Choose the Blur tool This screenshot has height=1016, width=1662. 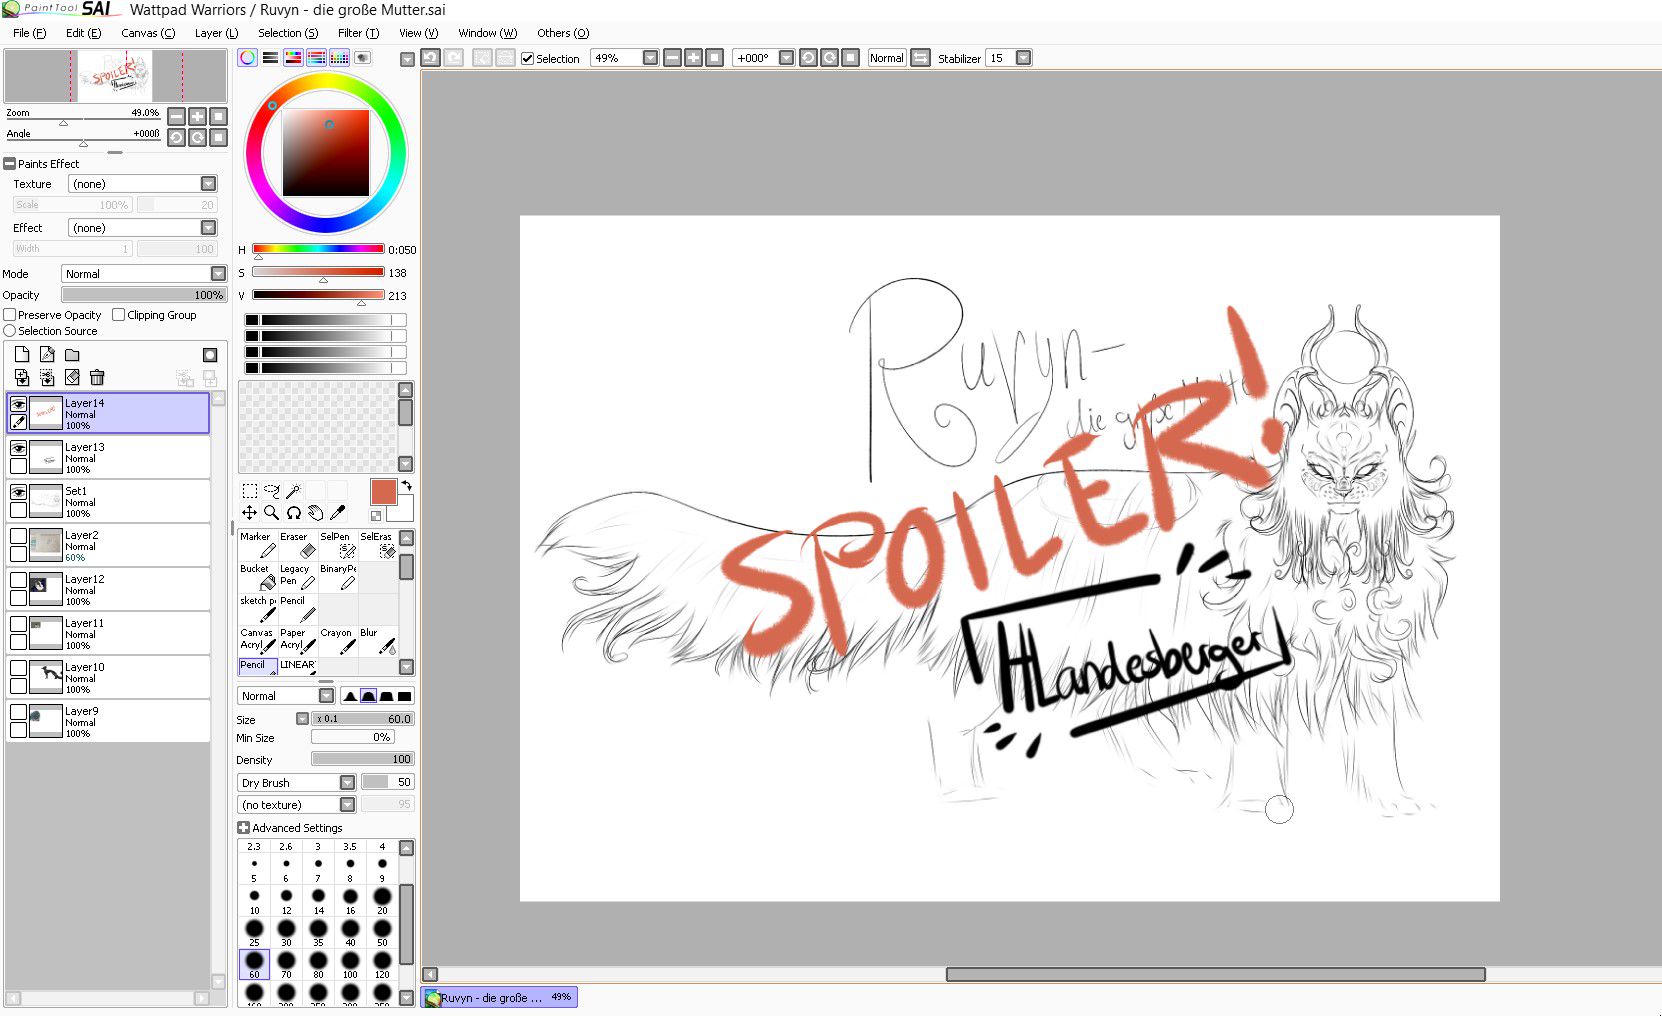pos(378,641)
